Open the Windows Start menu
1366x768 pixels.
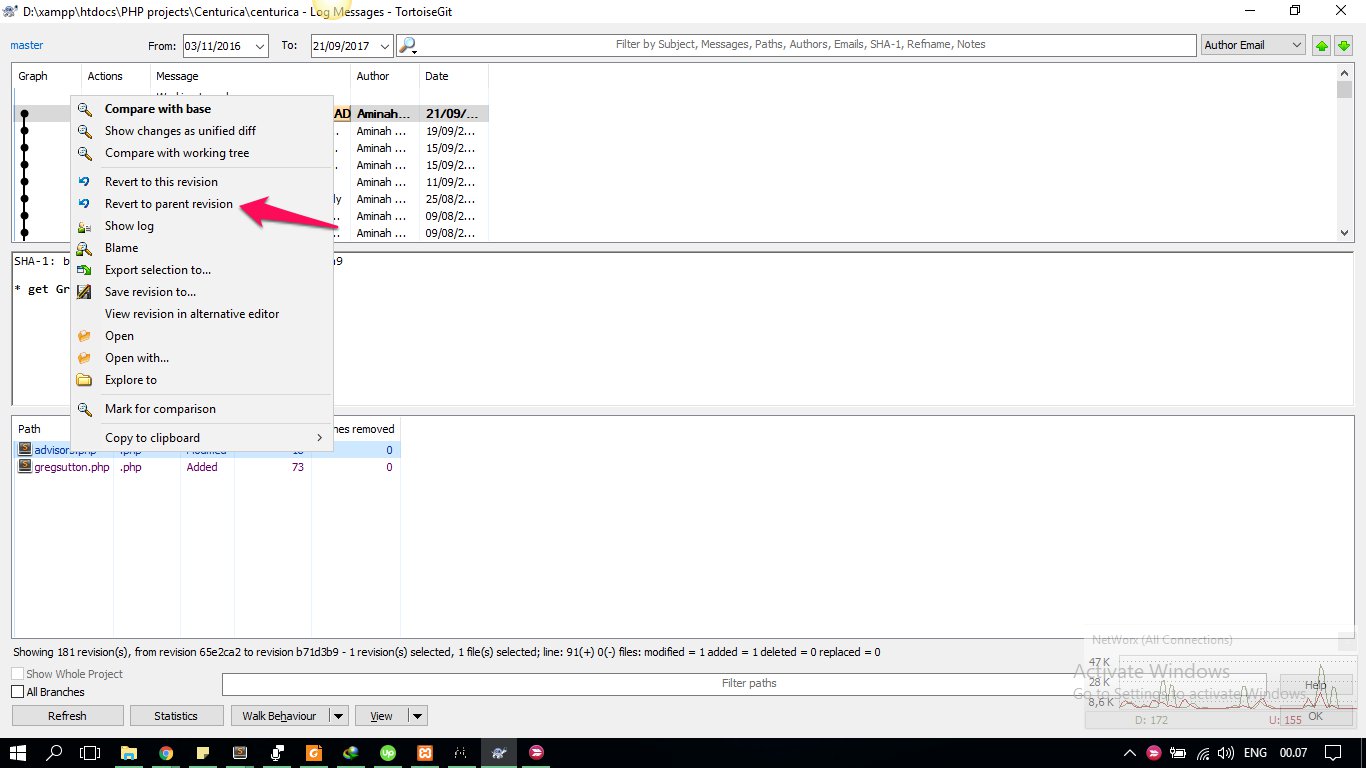(x=18, y=752)
